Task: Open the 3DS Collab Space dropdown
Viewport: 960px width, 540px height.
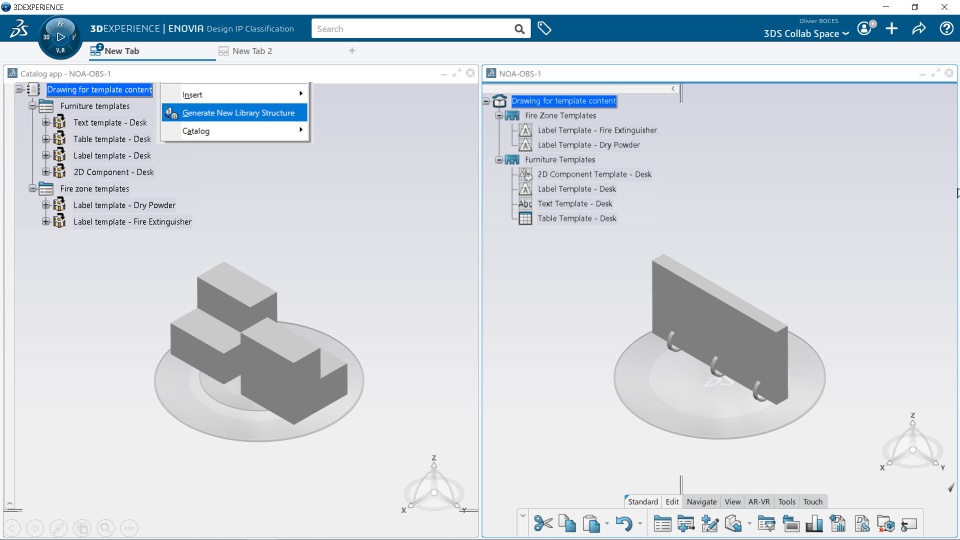Action: tap(806, 33)
